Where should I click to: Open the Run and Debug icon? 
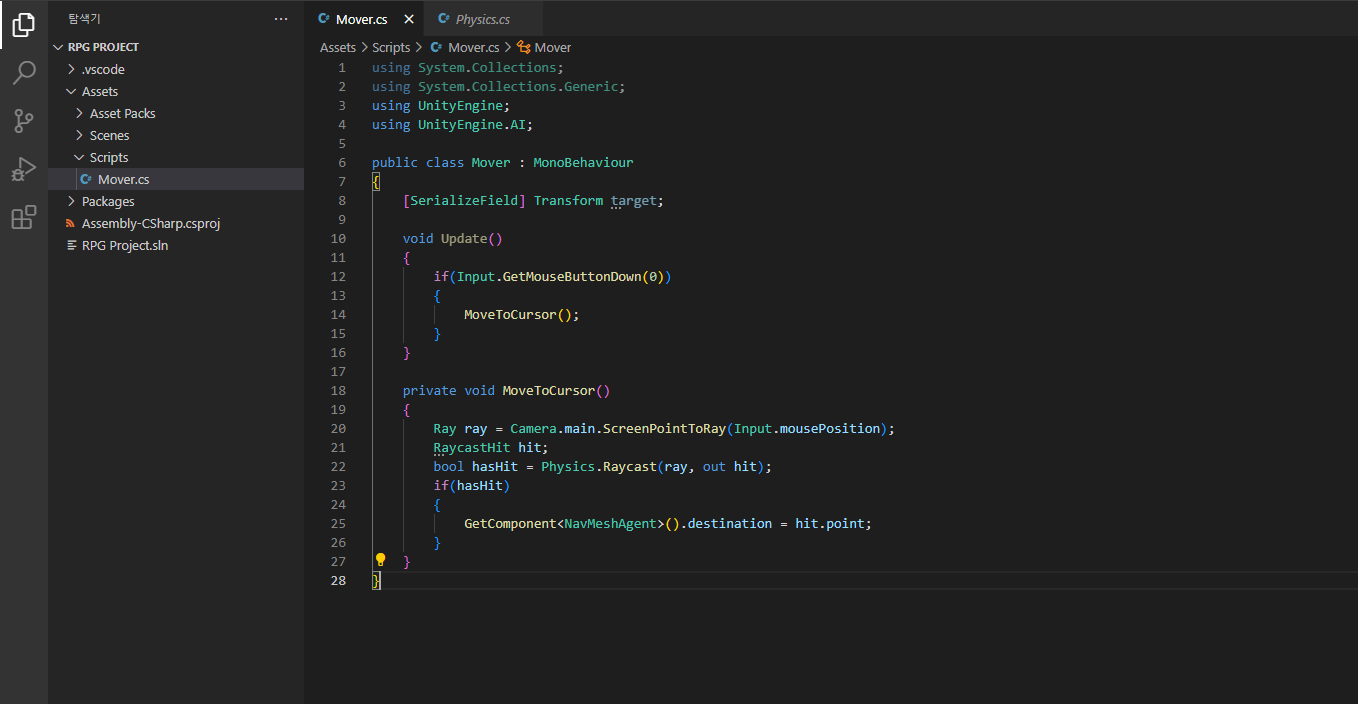click(x=23, y=169)
